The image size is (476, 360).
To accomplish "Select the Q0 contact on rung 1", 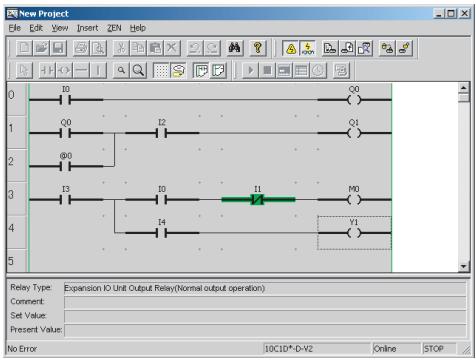I will (66, 133).
